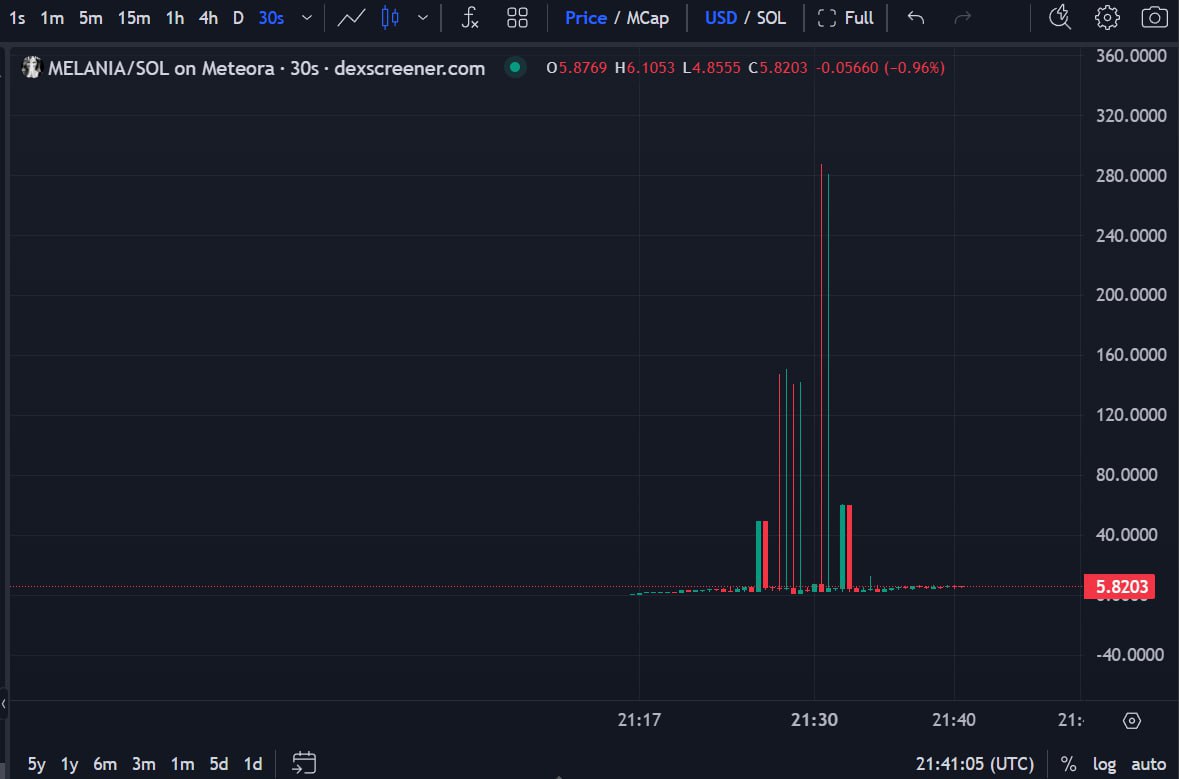Open the chart type dropdown arrow
1179x779 pixels.
423,18
